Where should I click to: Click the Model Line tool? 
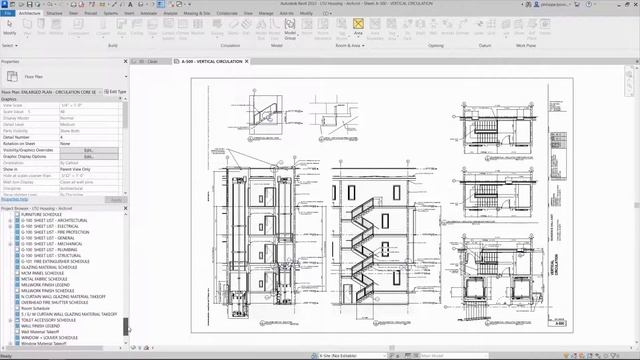pyautogui.click(x=275, y=29)
